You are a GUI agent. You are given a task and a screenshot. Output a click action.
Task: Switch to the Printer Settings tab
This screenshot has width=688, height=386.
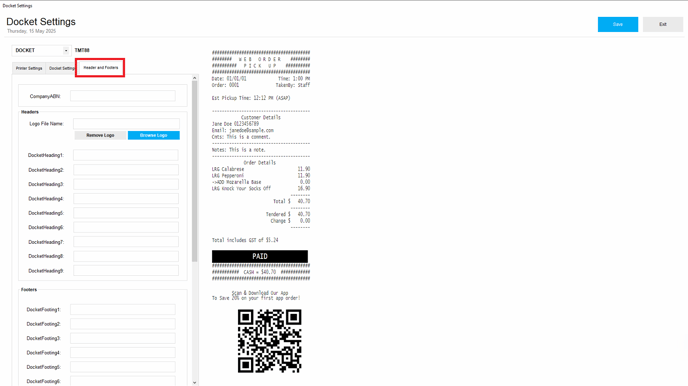click(29, 68)
